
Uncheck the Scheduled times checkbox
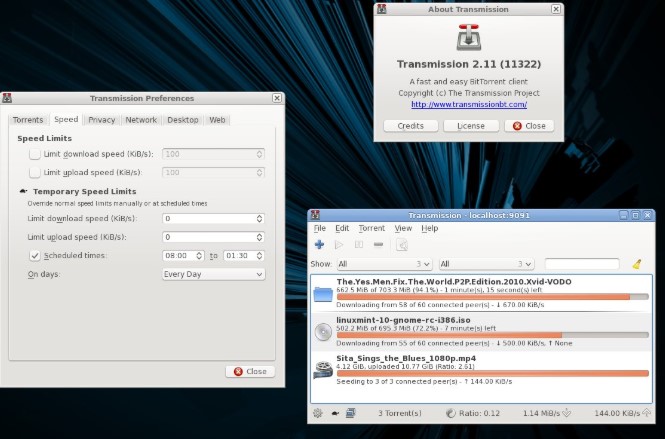[x=34, y=256]
